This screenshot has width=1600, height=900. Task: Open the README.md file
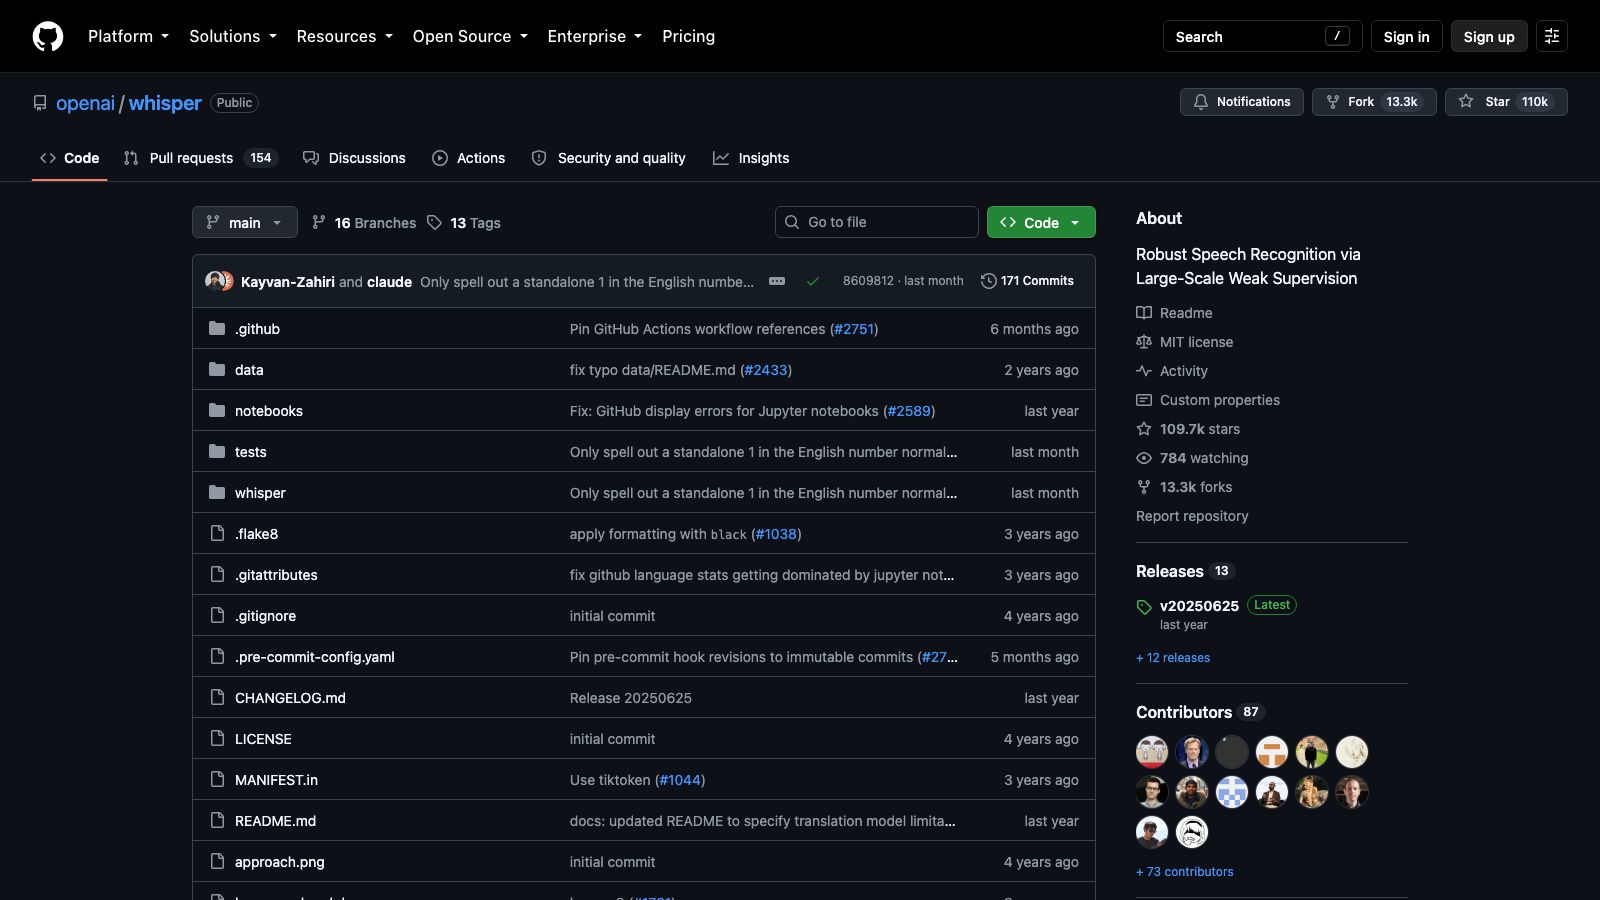tap(275, 821)
